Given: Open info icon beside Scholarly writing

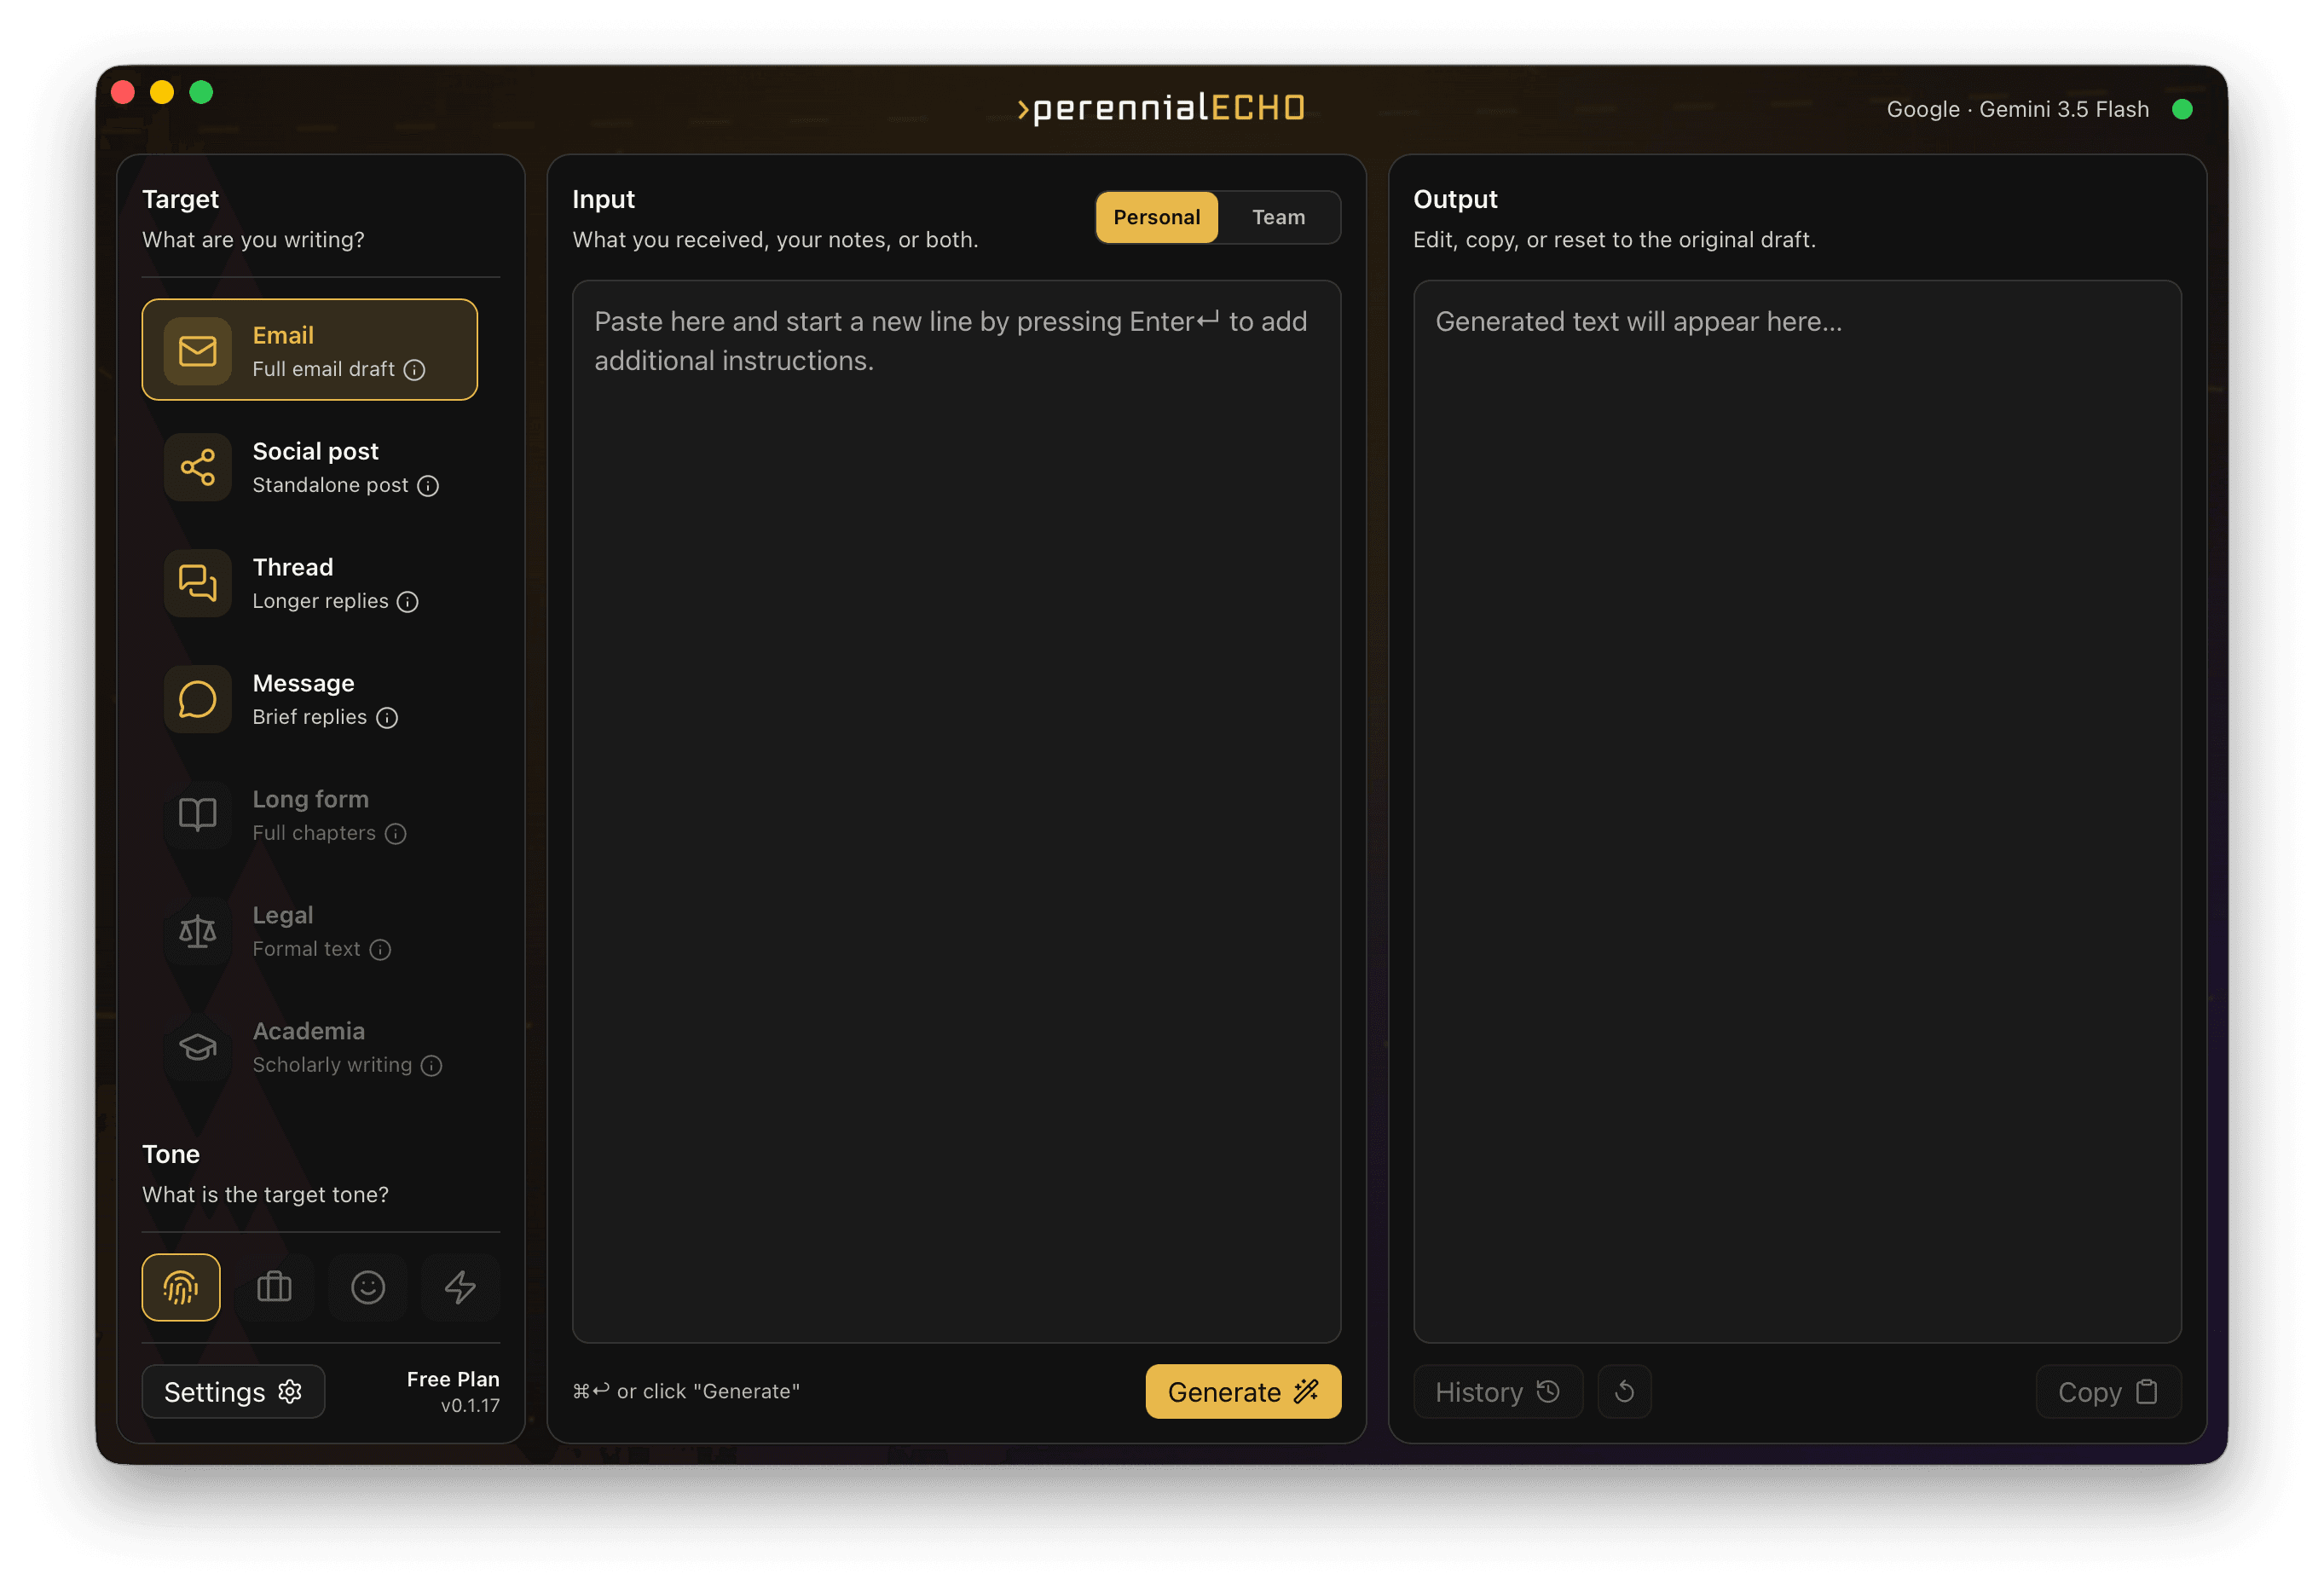Looking at the screenshot, I should pos(431,1066).
